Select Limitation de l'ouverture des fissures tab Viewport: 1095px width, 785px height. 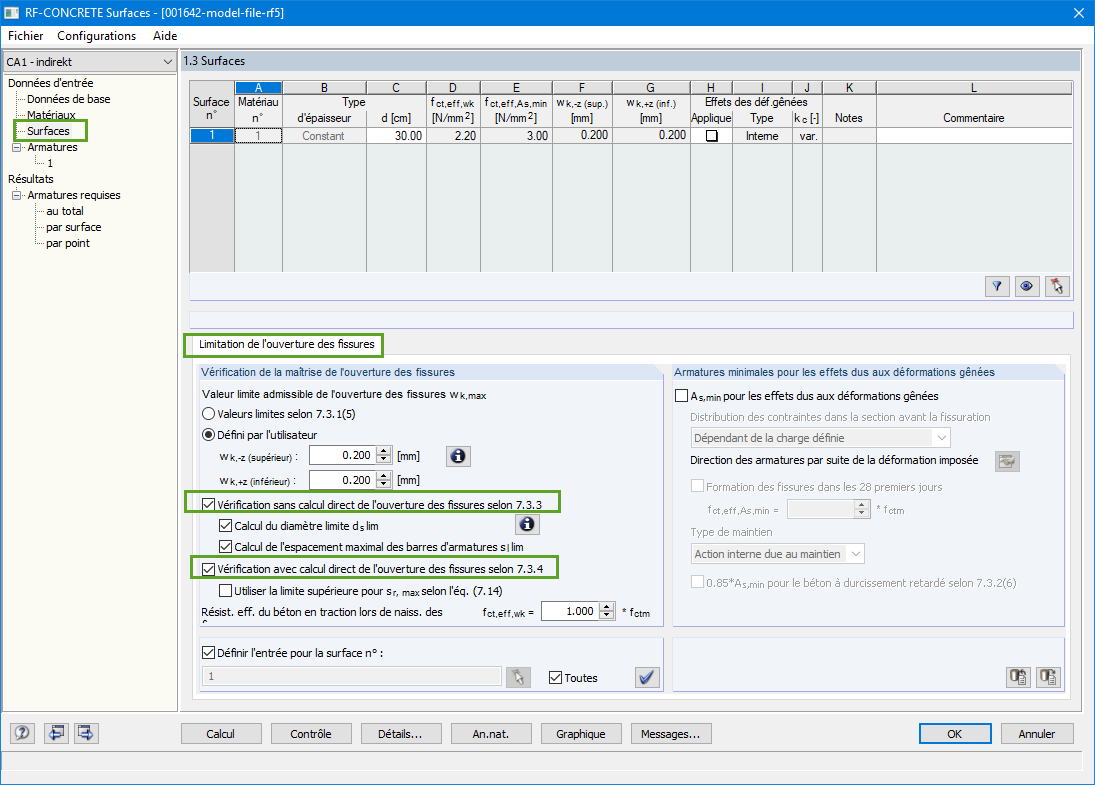286,344
